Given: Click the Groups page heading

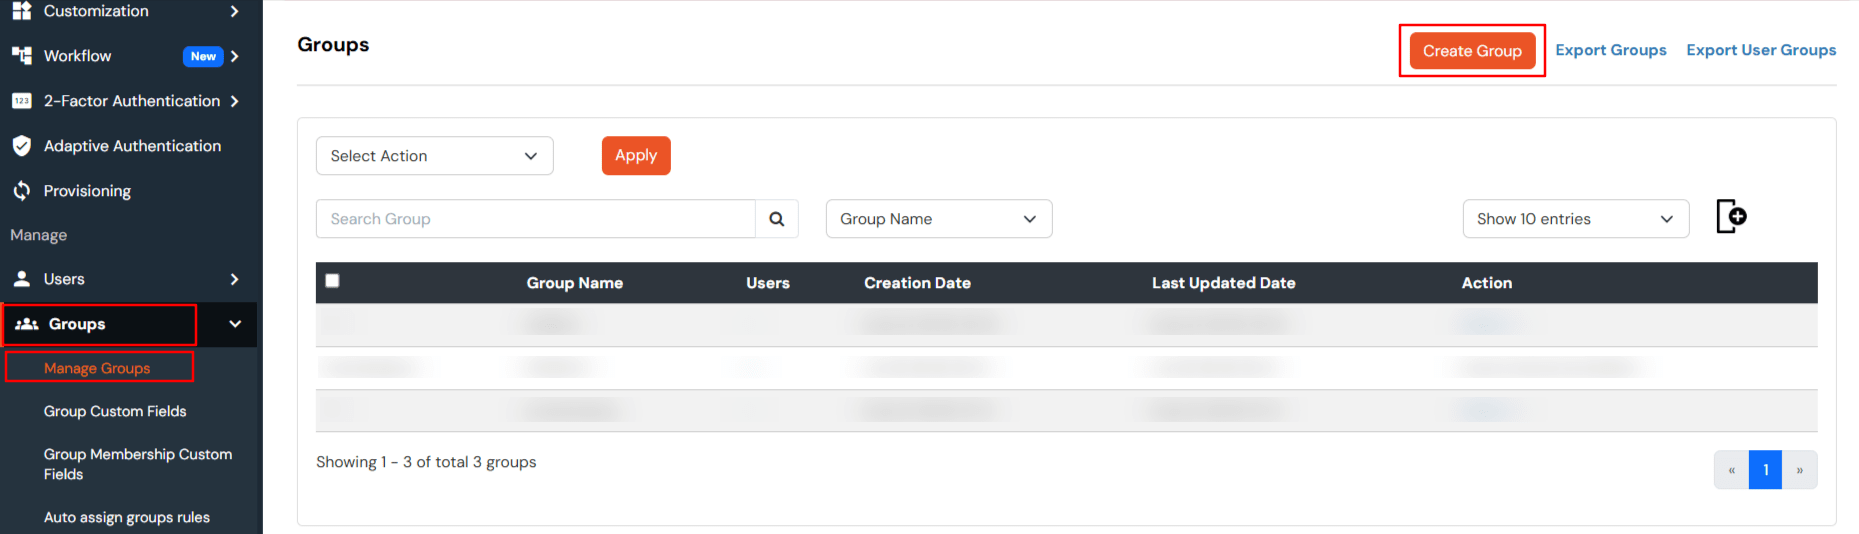Looking at the screenshot, I should pos(333,45).
